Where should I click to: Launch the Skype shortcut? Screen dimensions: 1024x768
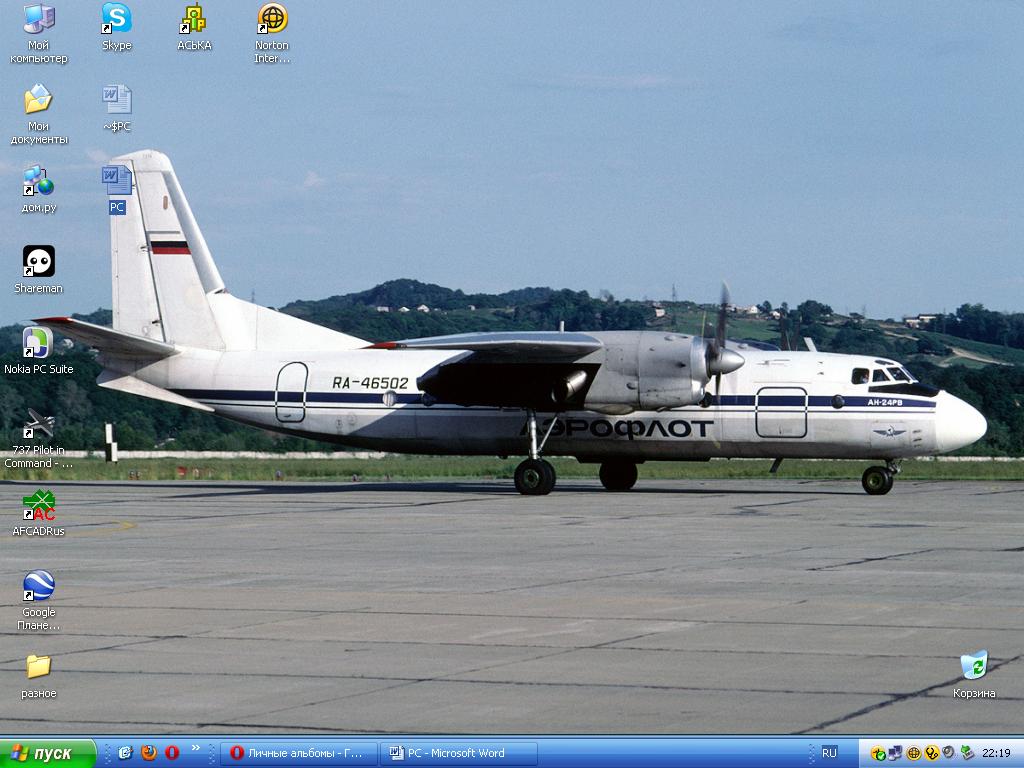pyautogui.click(x=117, y=27)
